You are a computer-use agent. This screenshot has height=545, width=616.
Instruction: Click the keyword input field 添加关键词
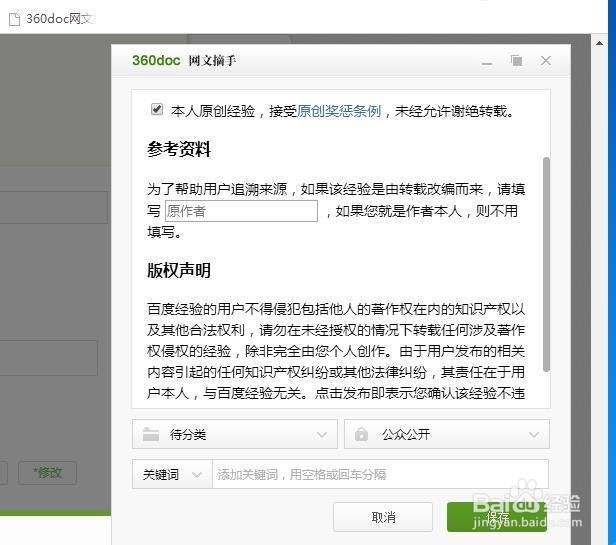pyautogui.click(x=380, y=474)
